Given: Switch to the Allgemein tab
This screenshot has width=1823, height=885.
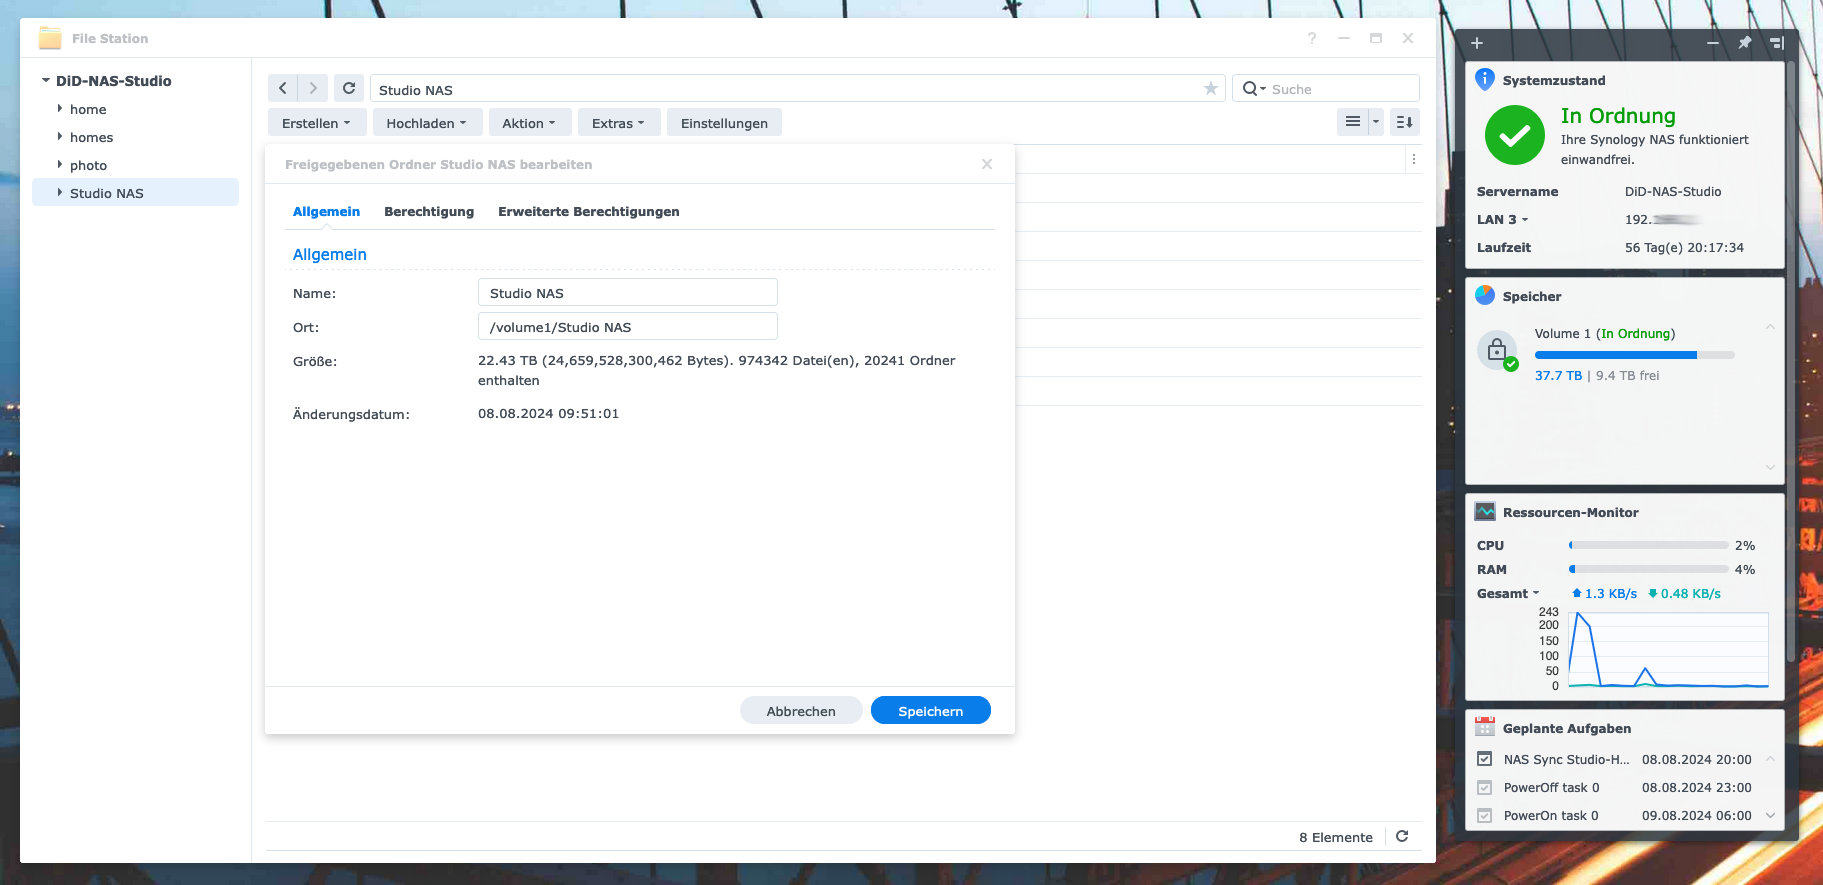Looking at the screenshot, I should (326, 211).
